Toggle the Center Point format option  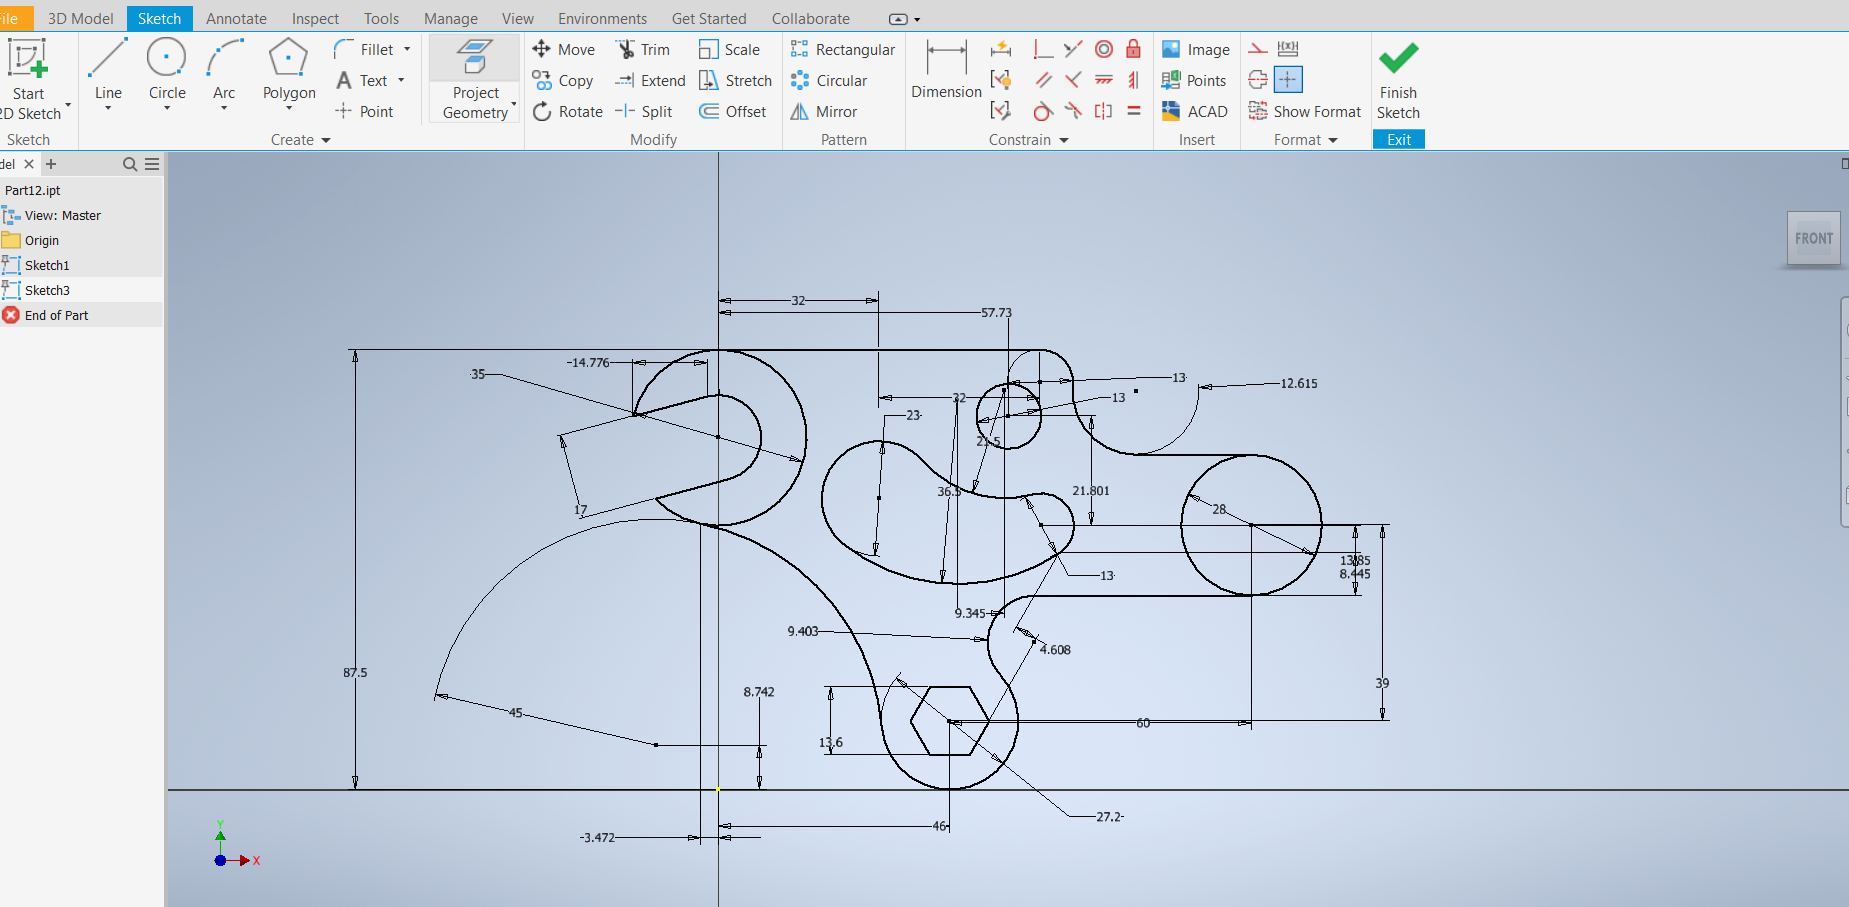1288,80
